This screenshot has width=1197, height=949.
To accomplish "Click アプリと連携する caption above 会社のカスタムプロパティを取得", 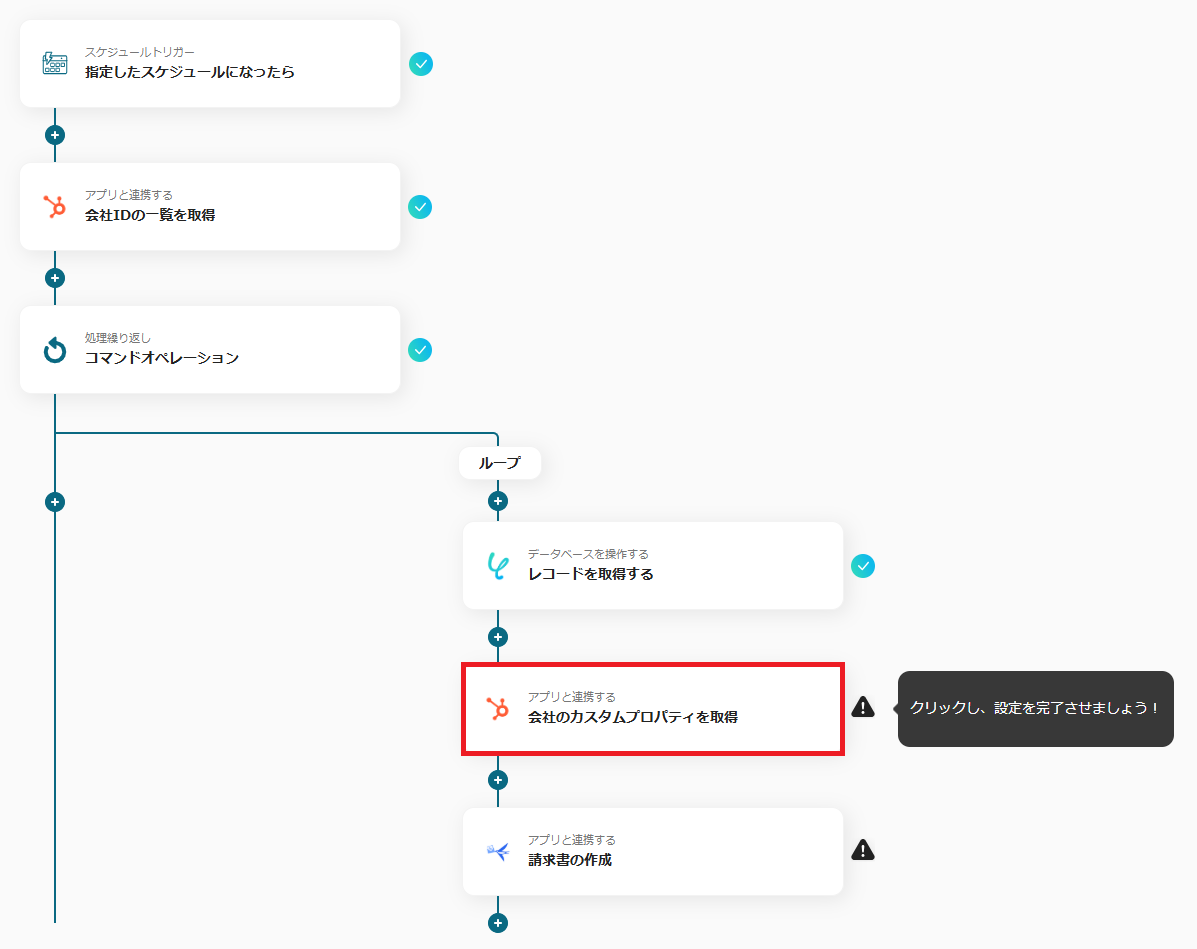I will coord(571,696).
